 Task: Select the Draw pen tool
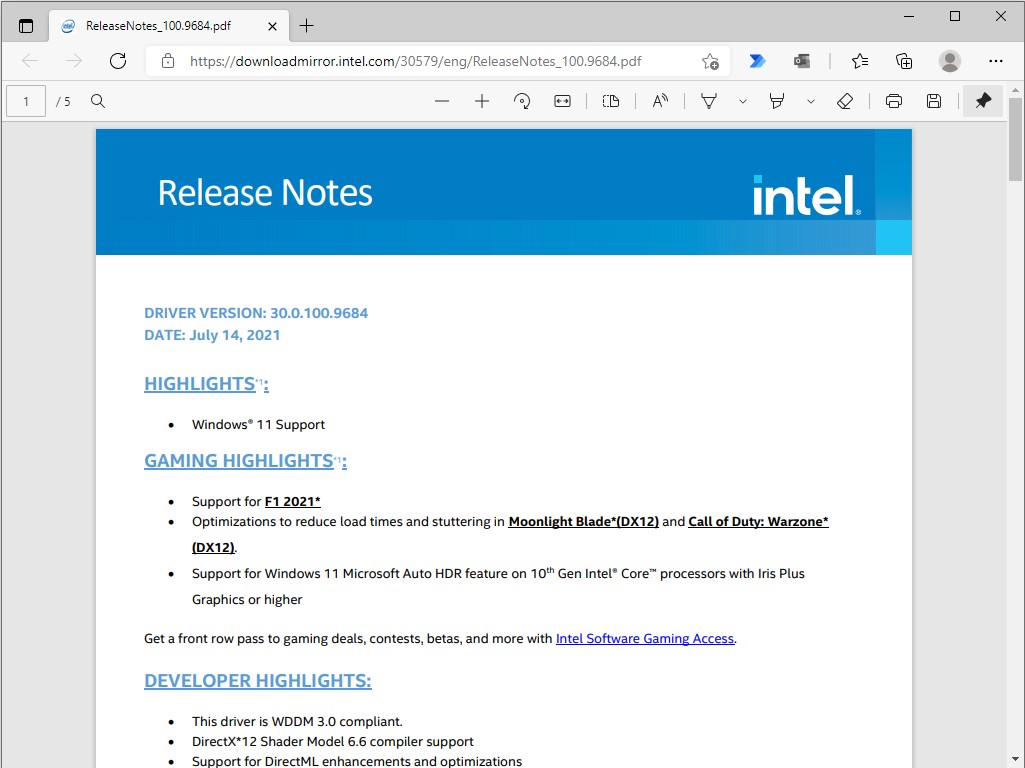point(709,101)
